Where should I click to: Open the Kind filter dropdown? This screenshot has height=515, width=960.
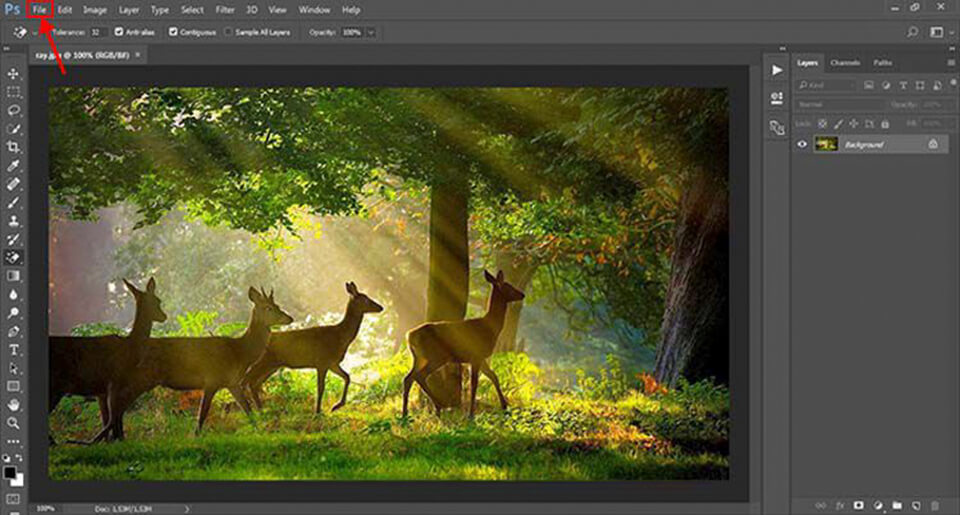point(826,85)
